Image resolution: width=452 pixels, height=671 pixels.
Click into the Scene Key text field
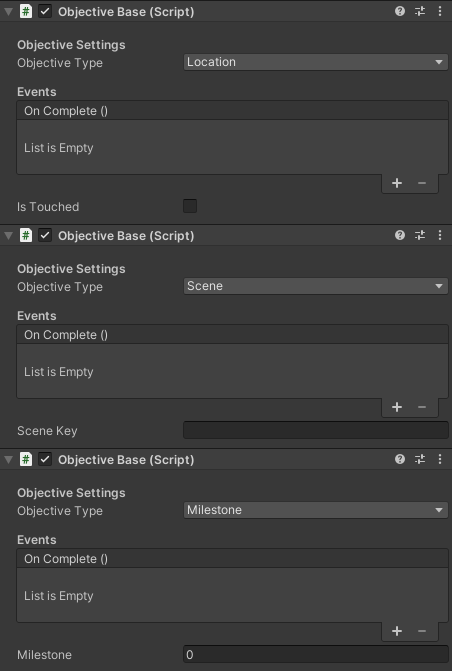[315, 430]
